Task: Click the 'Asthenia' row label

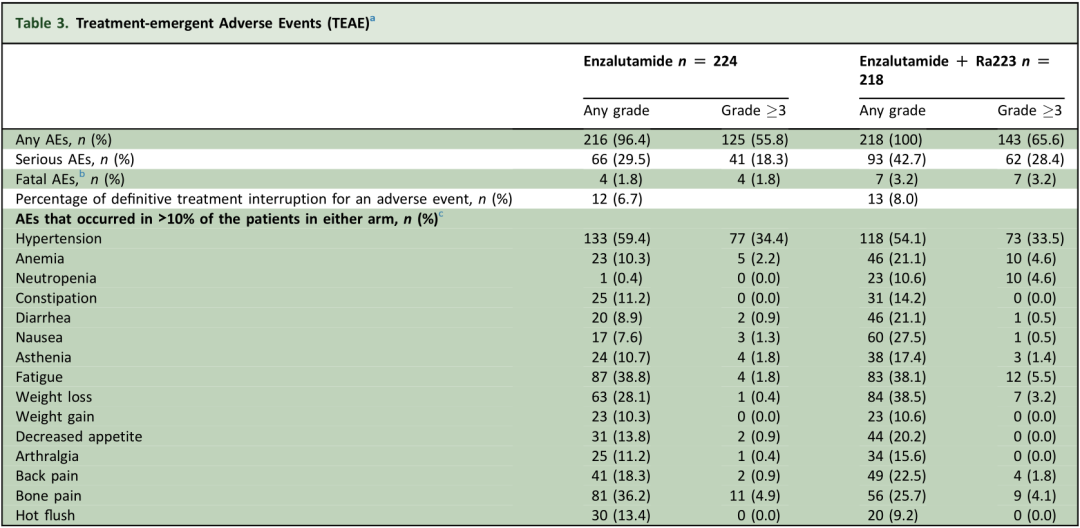Action: [x=43, y=357]
